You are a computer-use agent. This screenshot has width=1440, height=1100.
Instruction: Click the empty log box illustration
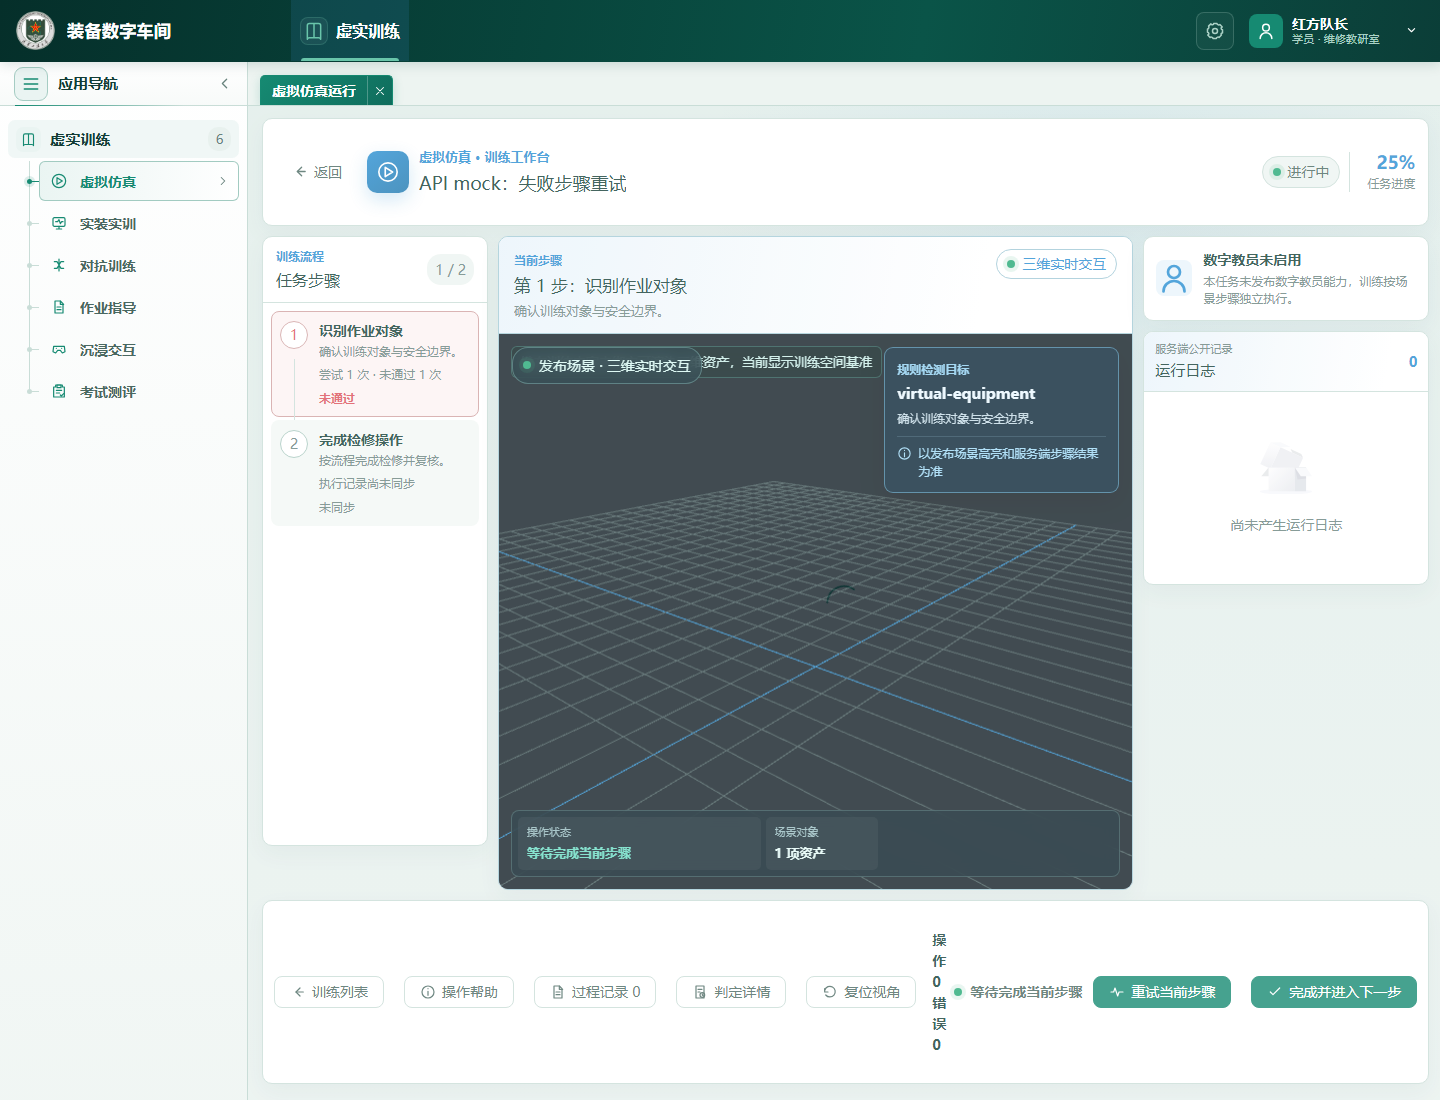coord(1285,469)
